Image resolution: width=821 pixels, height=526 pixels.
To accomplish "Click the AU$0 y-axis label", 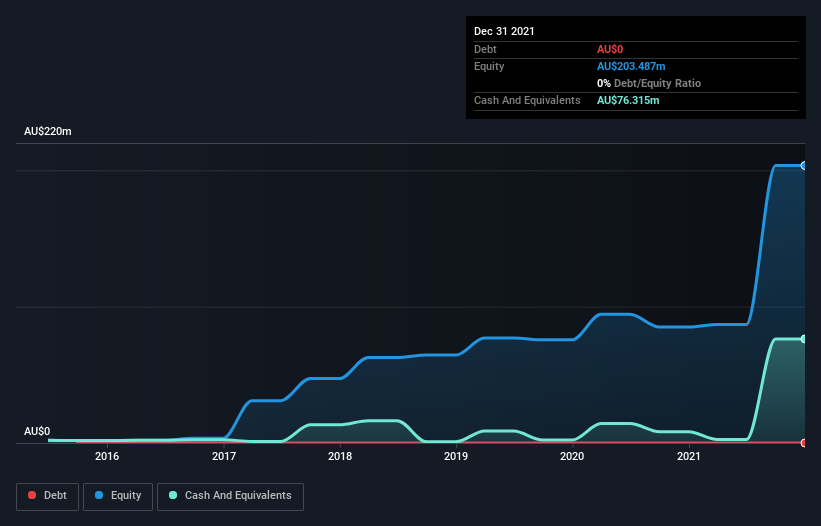I will [37, 431].
